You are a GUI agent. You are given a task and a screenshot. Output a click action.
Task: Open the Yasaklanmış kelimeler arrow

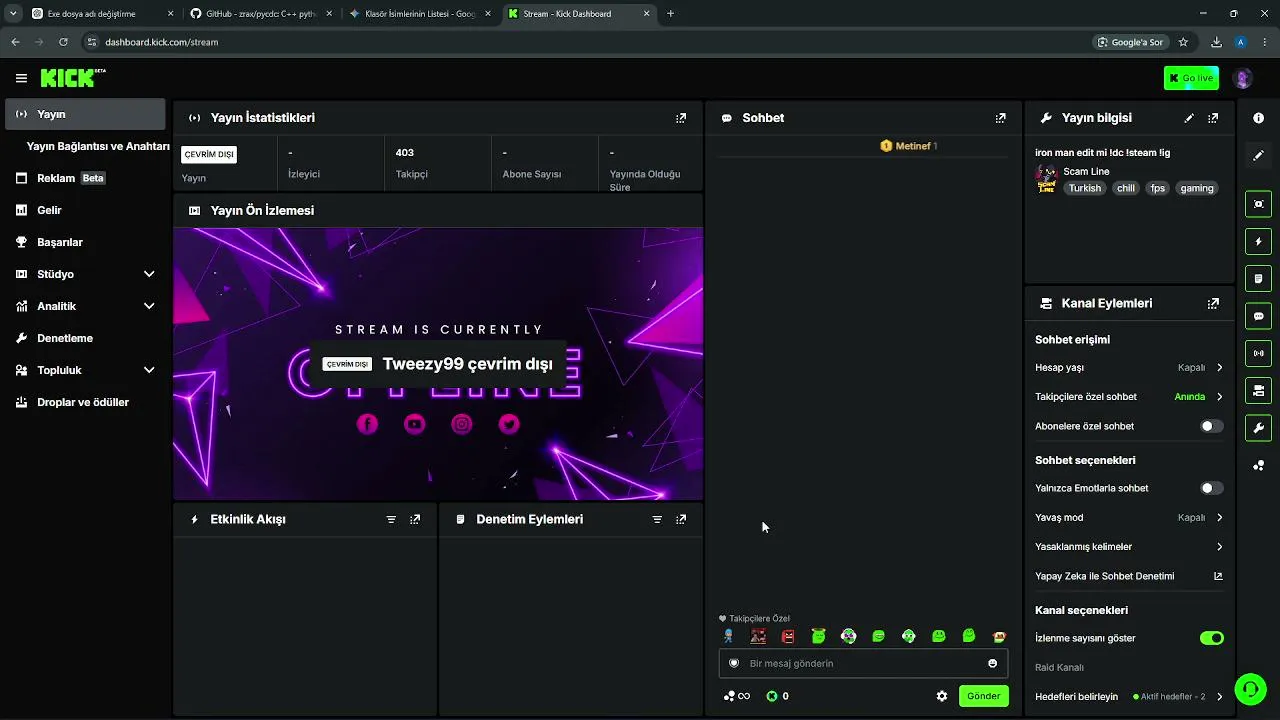pyautogui.click(x=1219, y=547)
